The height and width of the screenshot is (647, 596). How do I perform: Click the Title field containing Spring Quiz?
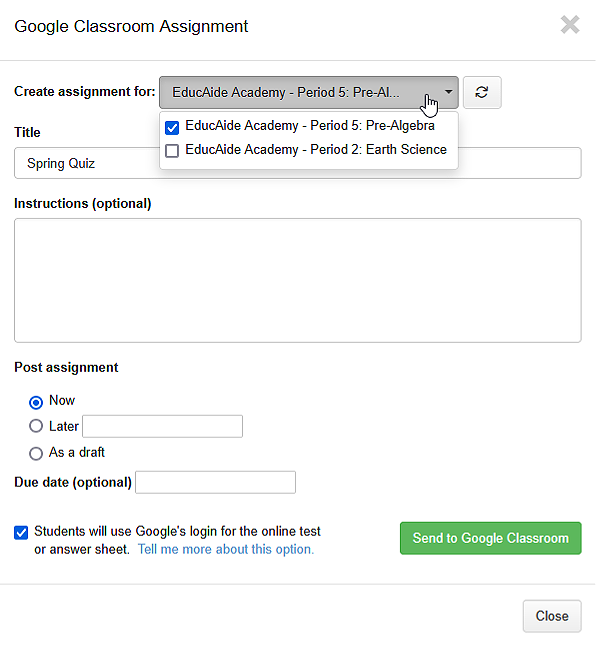click(x=298, y=163)
